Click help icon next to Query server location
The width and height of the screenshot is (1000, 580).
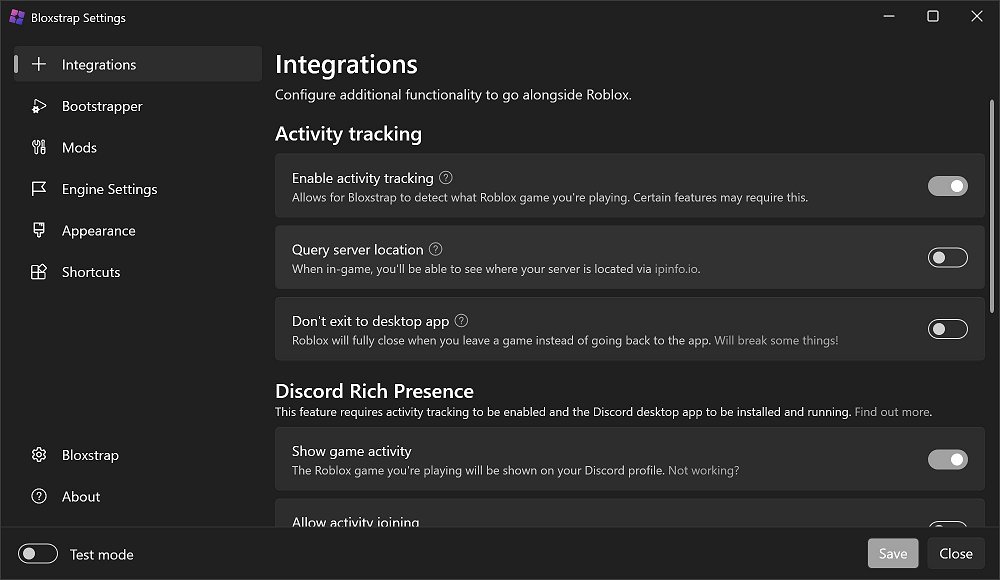coord(436,250)
